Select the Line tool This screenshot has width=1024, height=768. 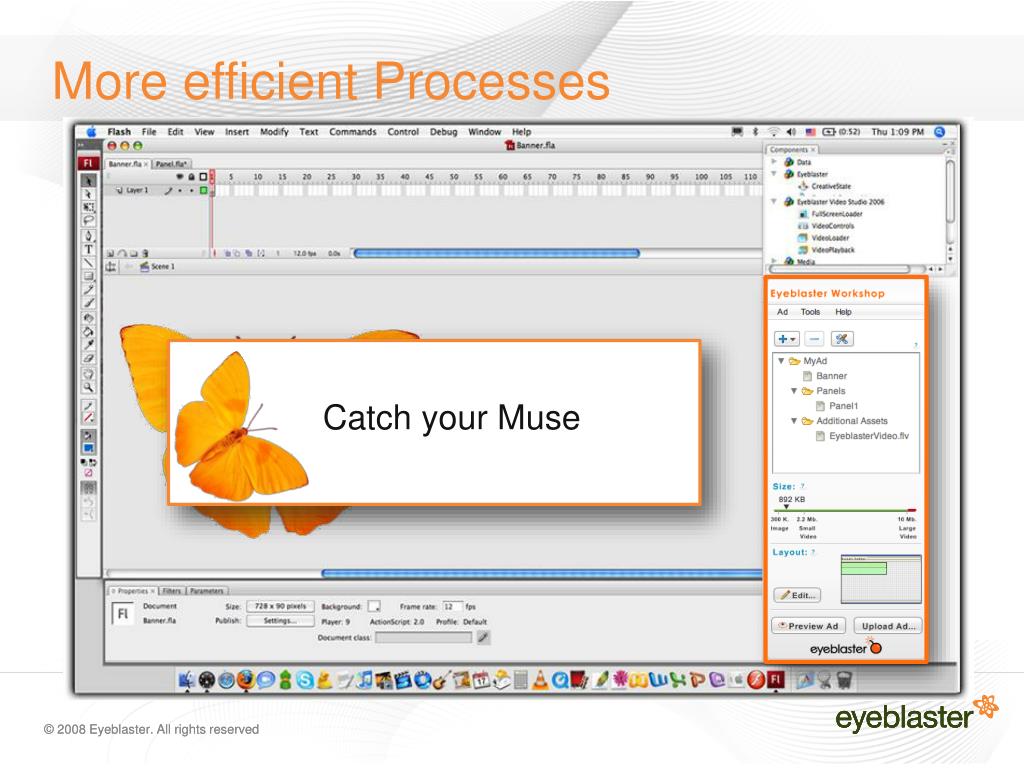tap(88, 263)
